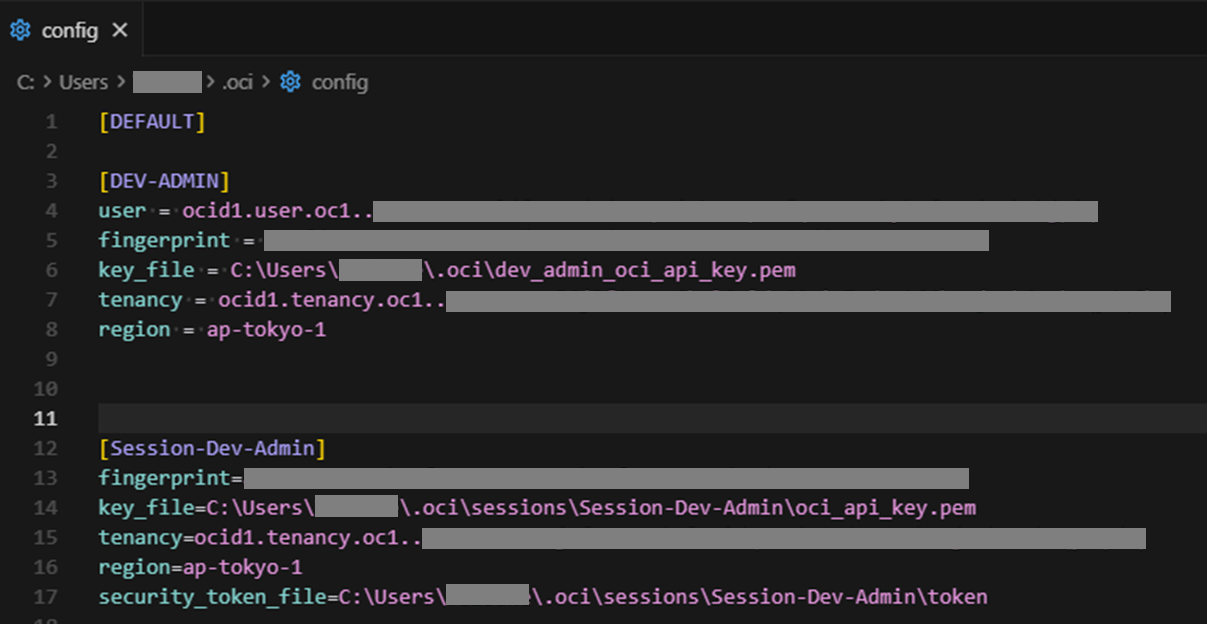Close the config editor tab

(120, 30)
